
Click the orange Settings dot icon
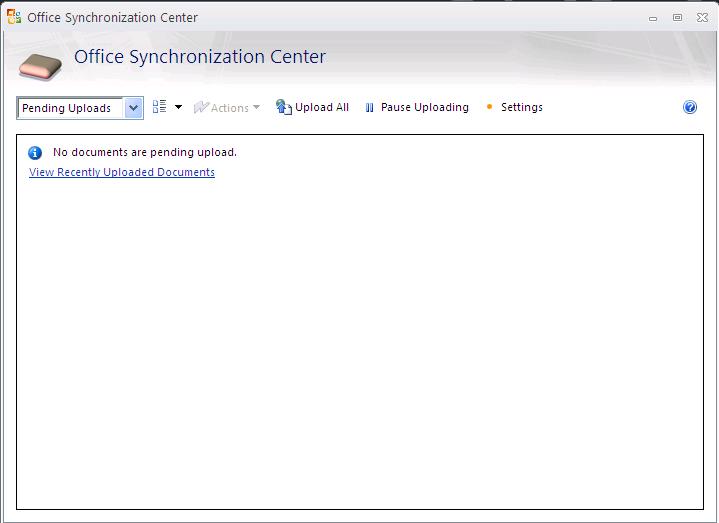(489, 107)
